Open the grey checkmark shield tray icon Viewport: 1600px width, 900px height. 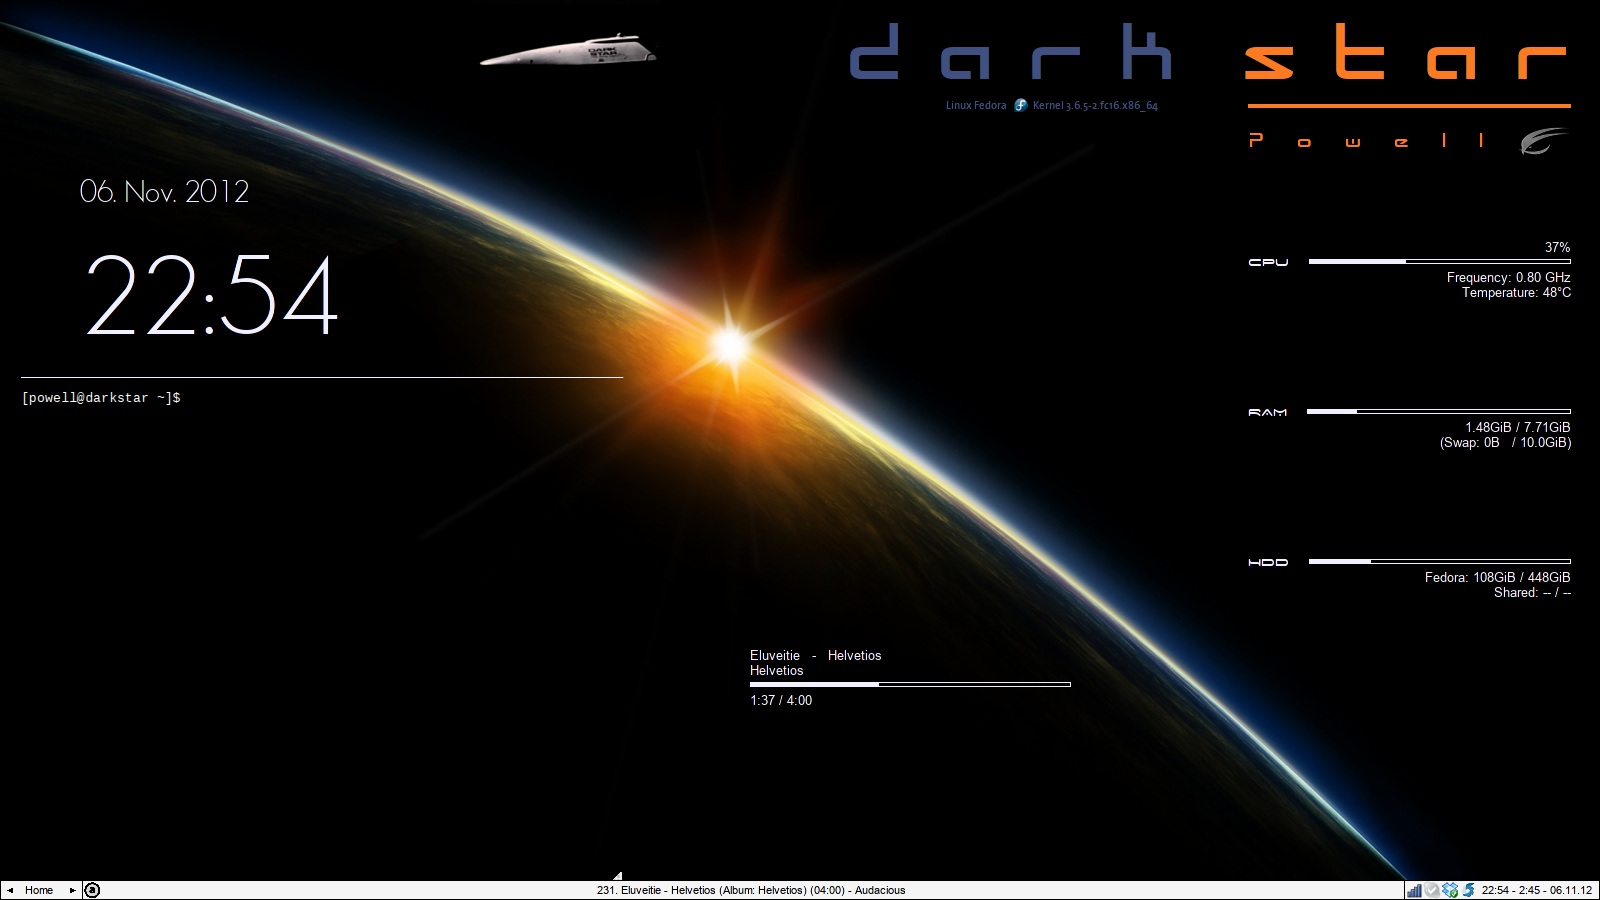tap(1432, 890)
